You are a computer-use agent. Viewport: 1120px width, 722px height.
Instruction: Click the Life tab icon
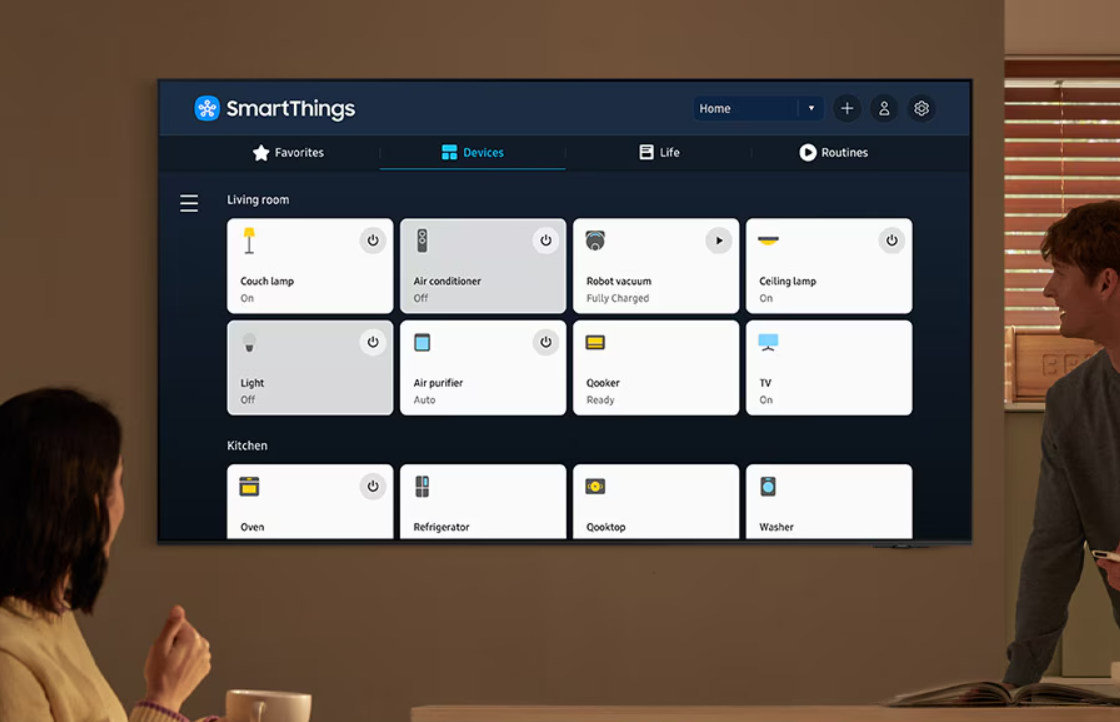click(646, 152)
